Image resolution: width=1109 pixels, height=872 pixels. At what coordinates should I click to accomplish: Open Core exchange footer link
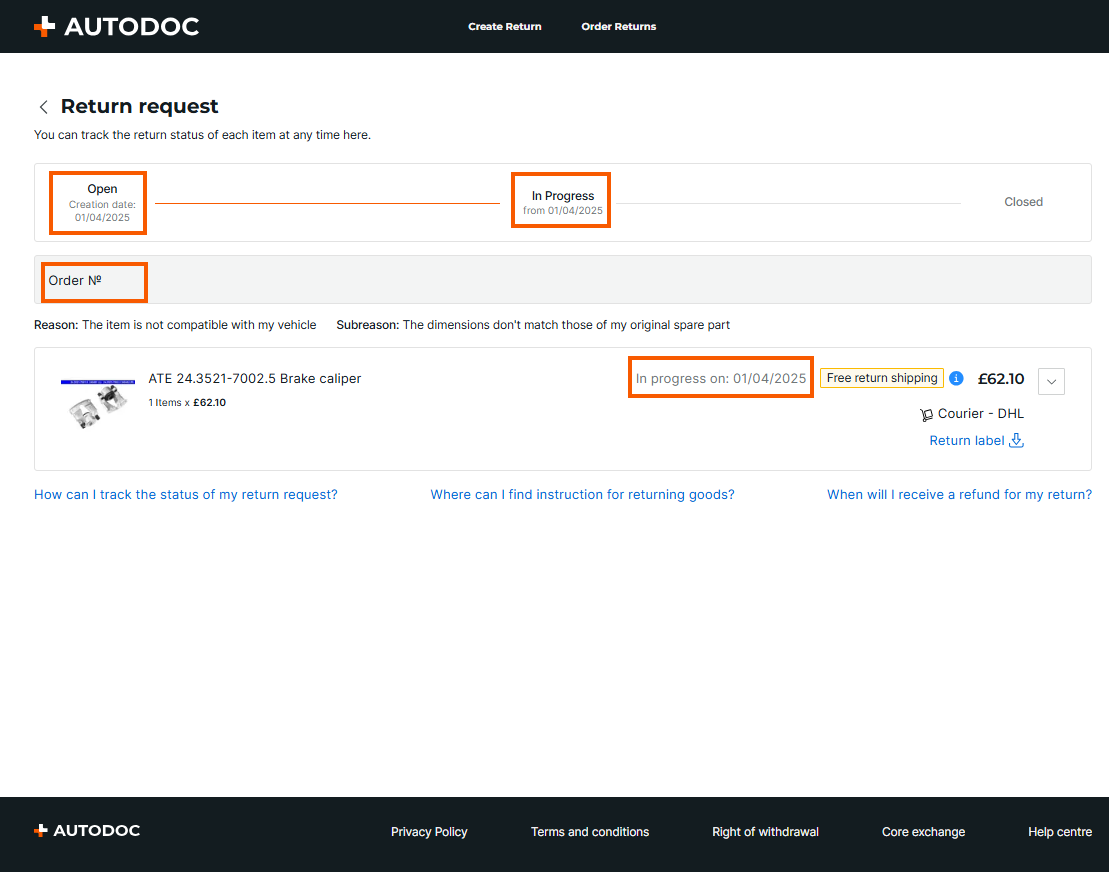pyautogui.click(x=923, y=832)
